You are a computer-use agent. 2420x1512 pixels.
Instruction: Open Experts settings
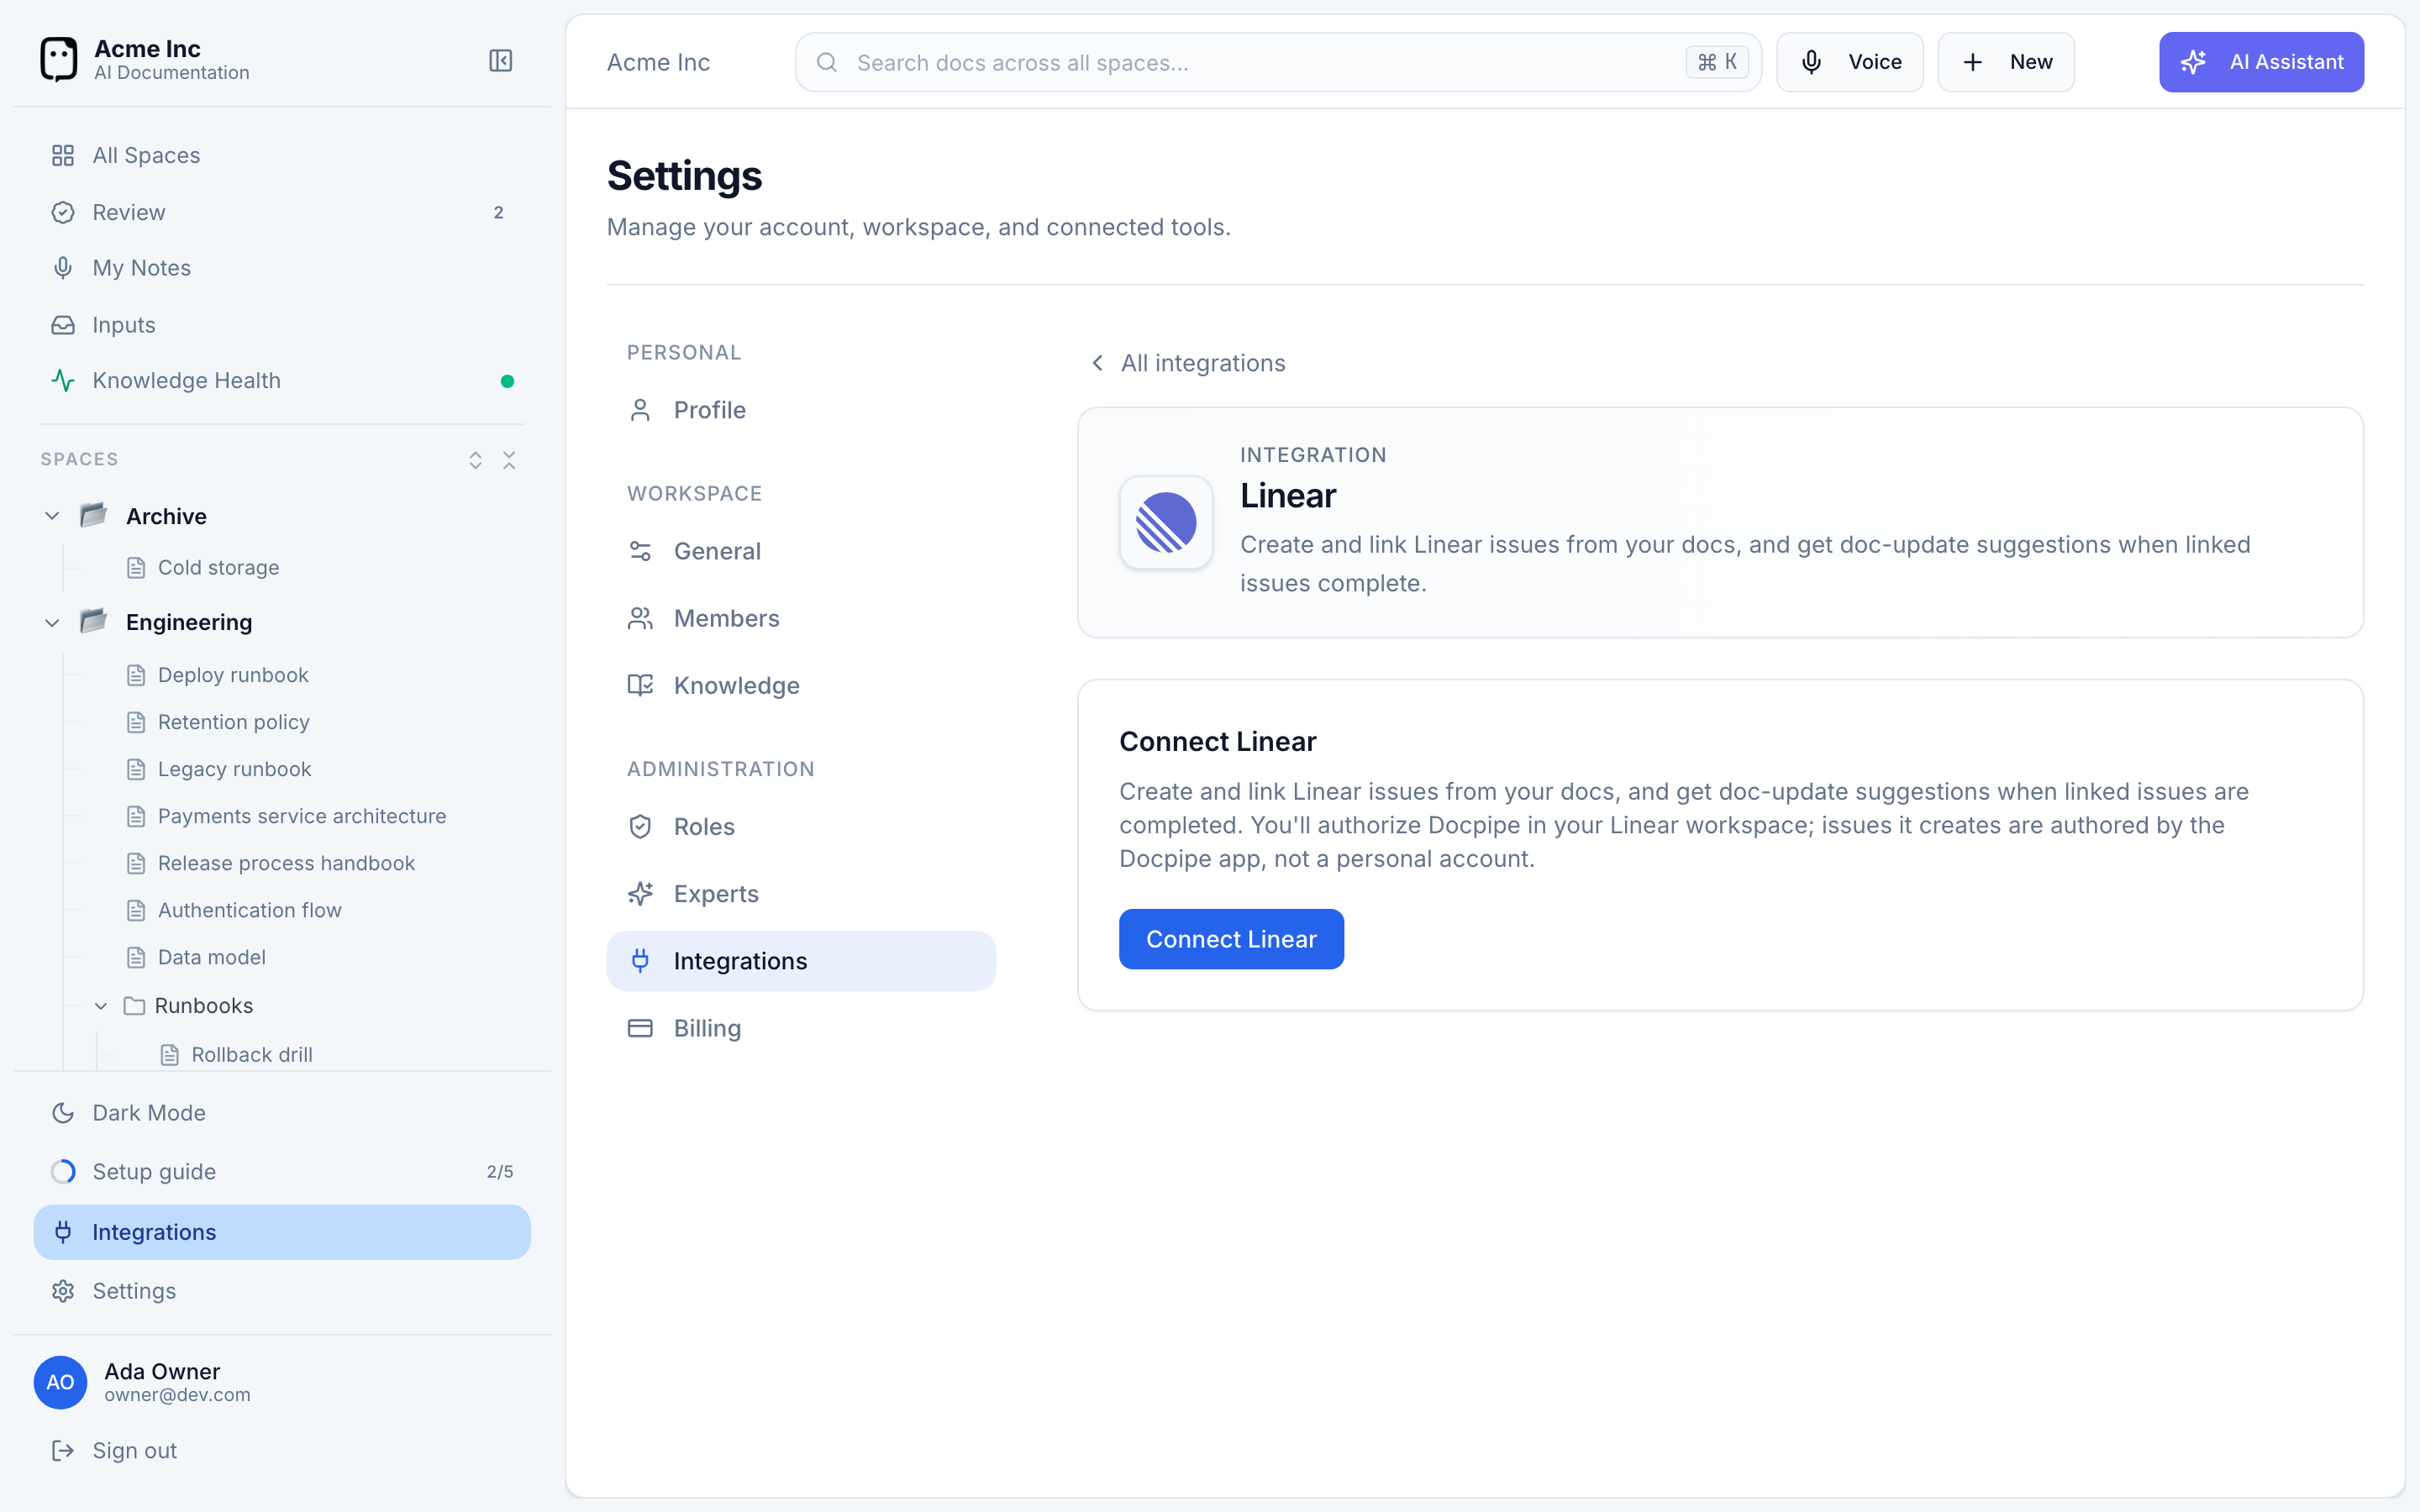pyautogui.click(x=800, y=894)
